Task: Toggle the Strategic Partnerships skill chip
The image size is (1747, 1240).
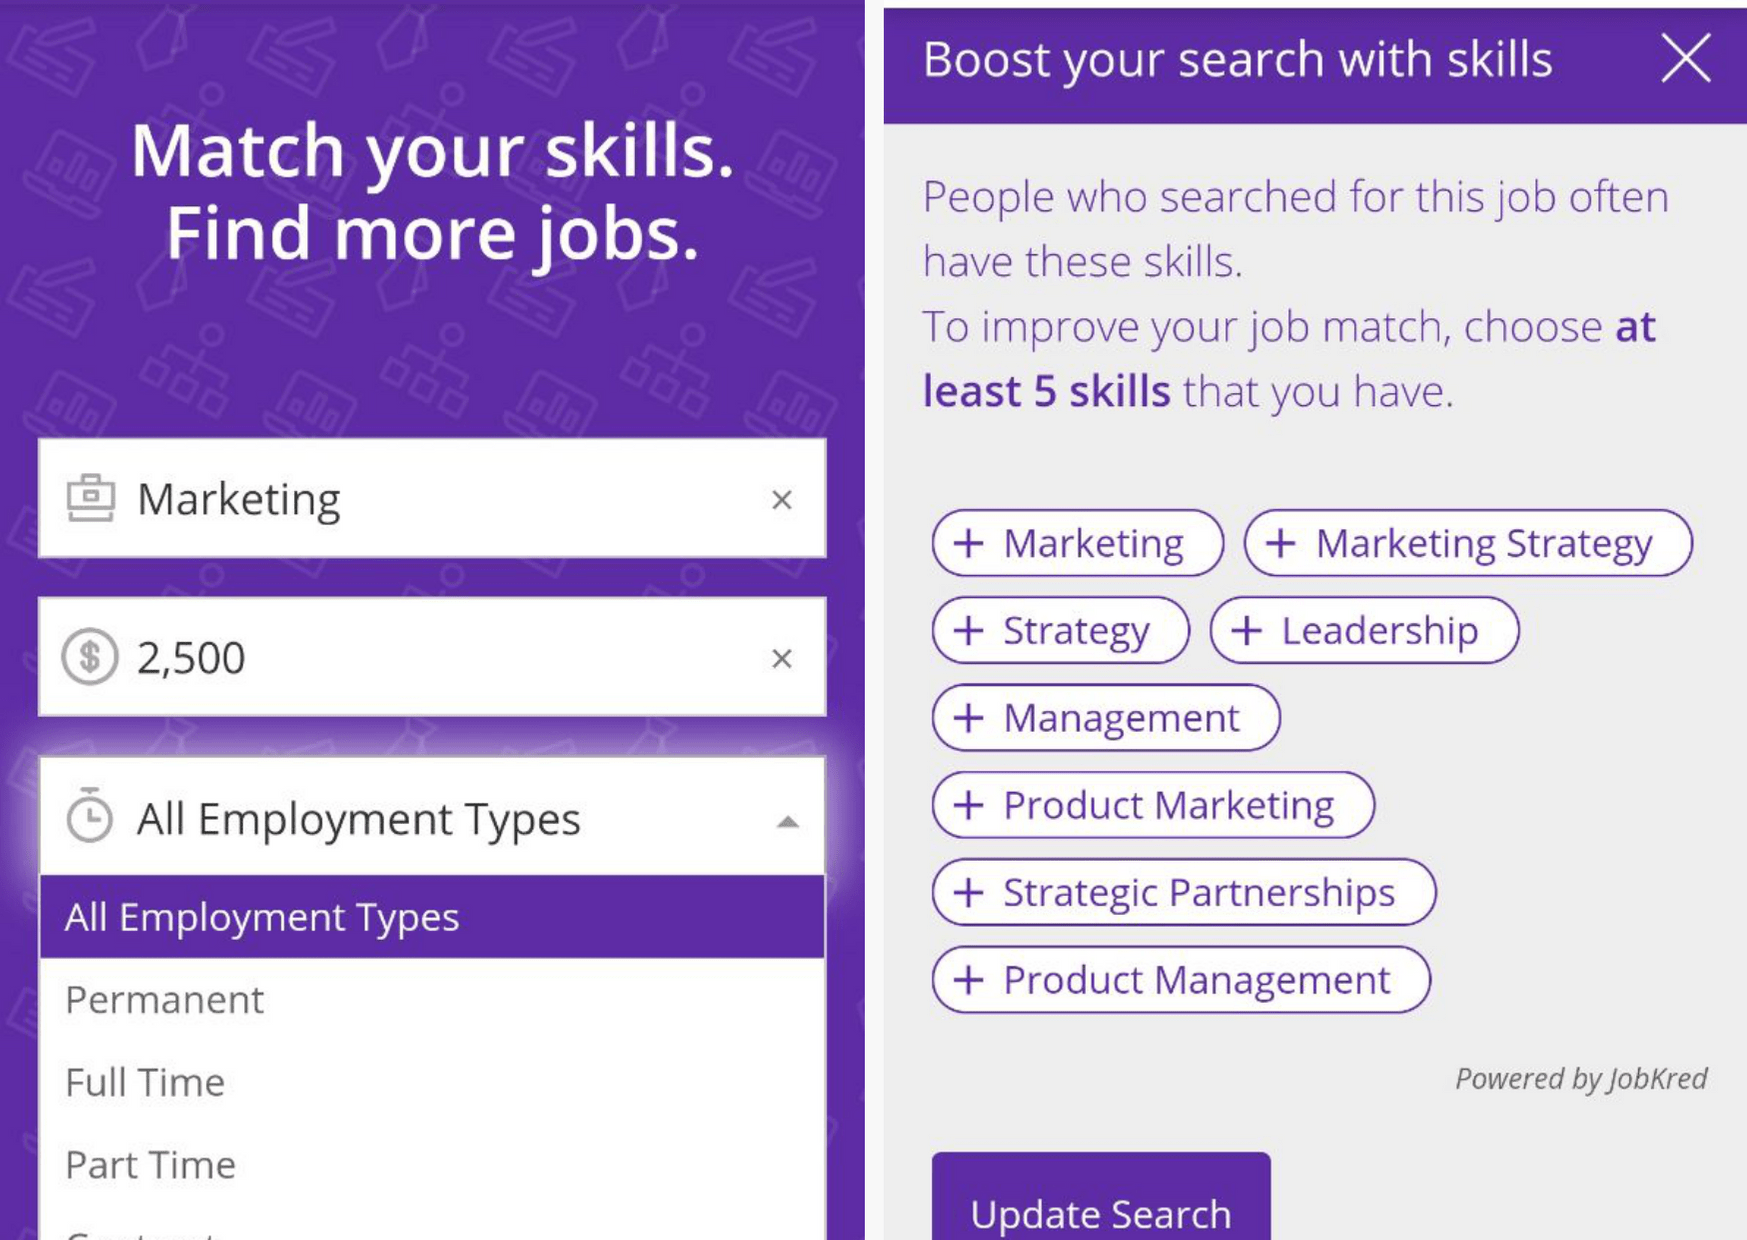Action: click(1183, 892)
